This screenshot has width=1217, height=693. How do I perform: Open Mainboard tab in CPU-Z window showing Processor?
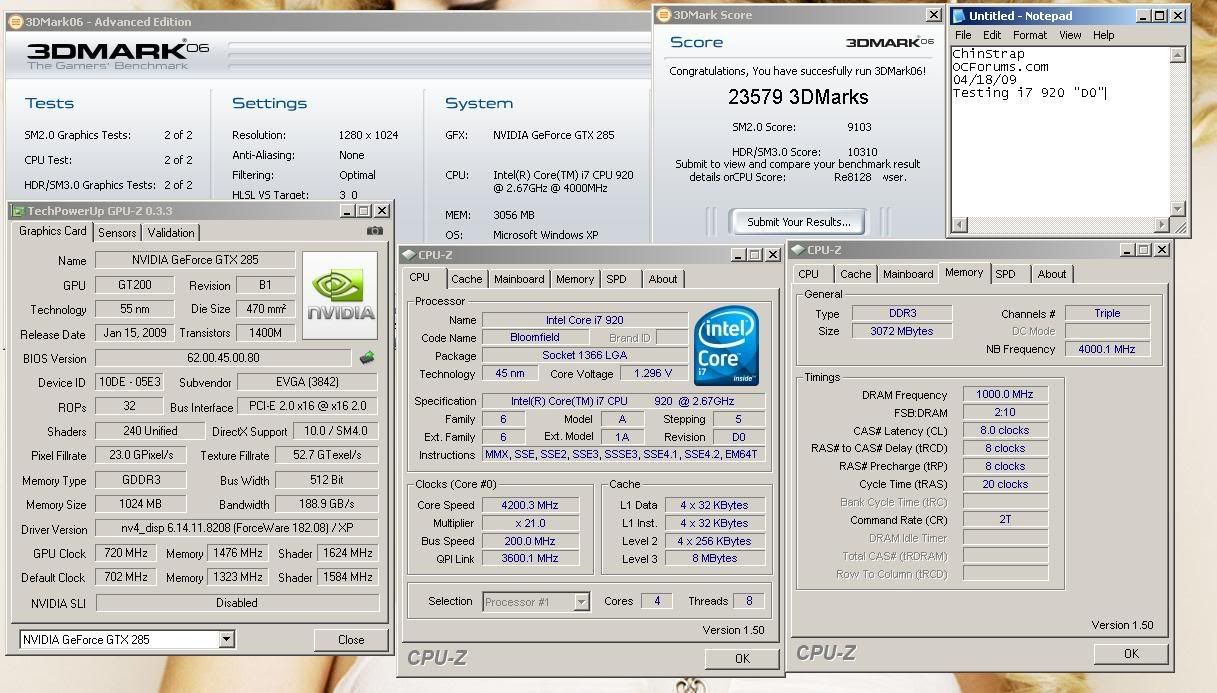[519, 279]
